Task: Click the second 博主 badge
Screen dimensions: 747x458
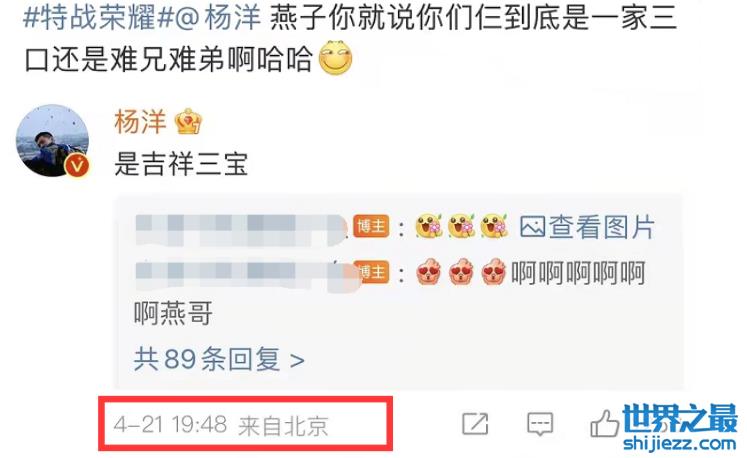Action: (372, 272)
